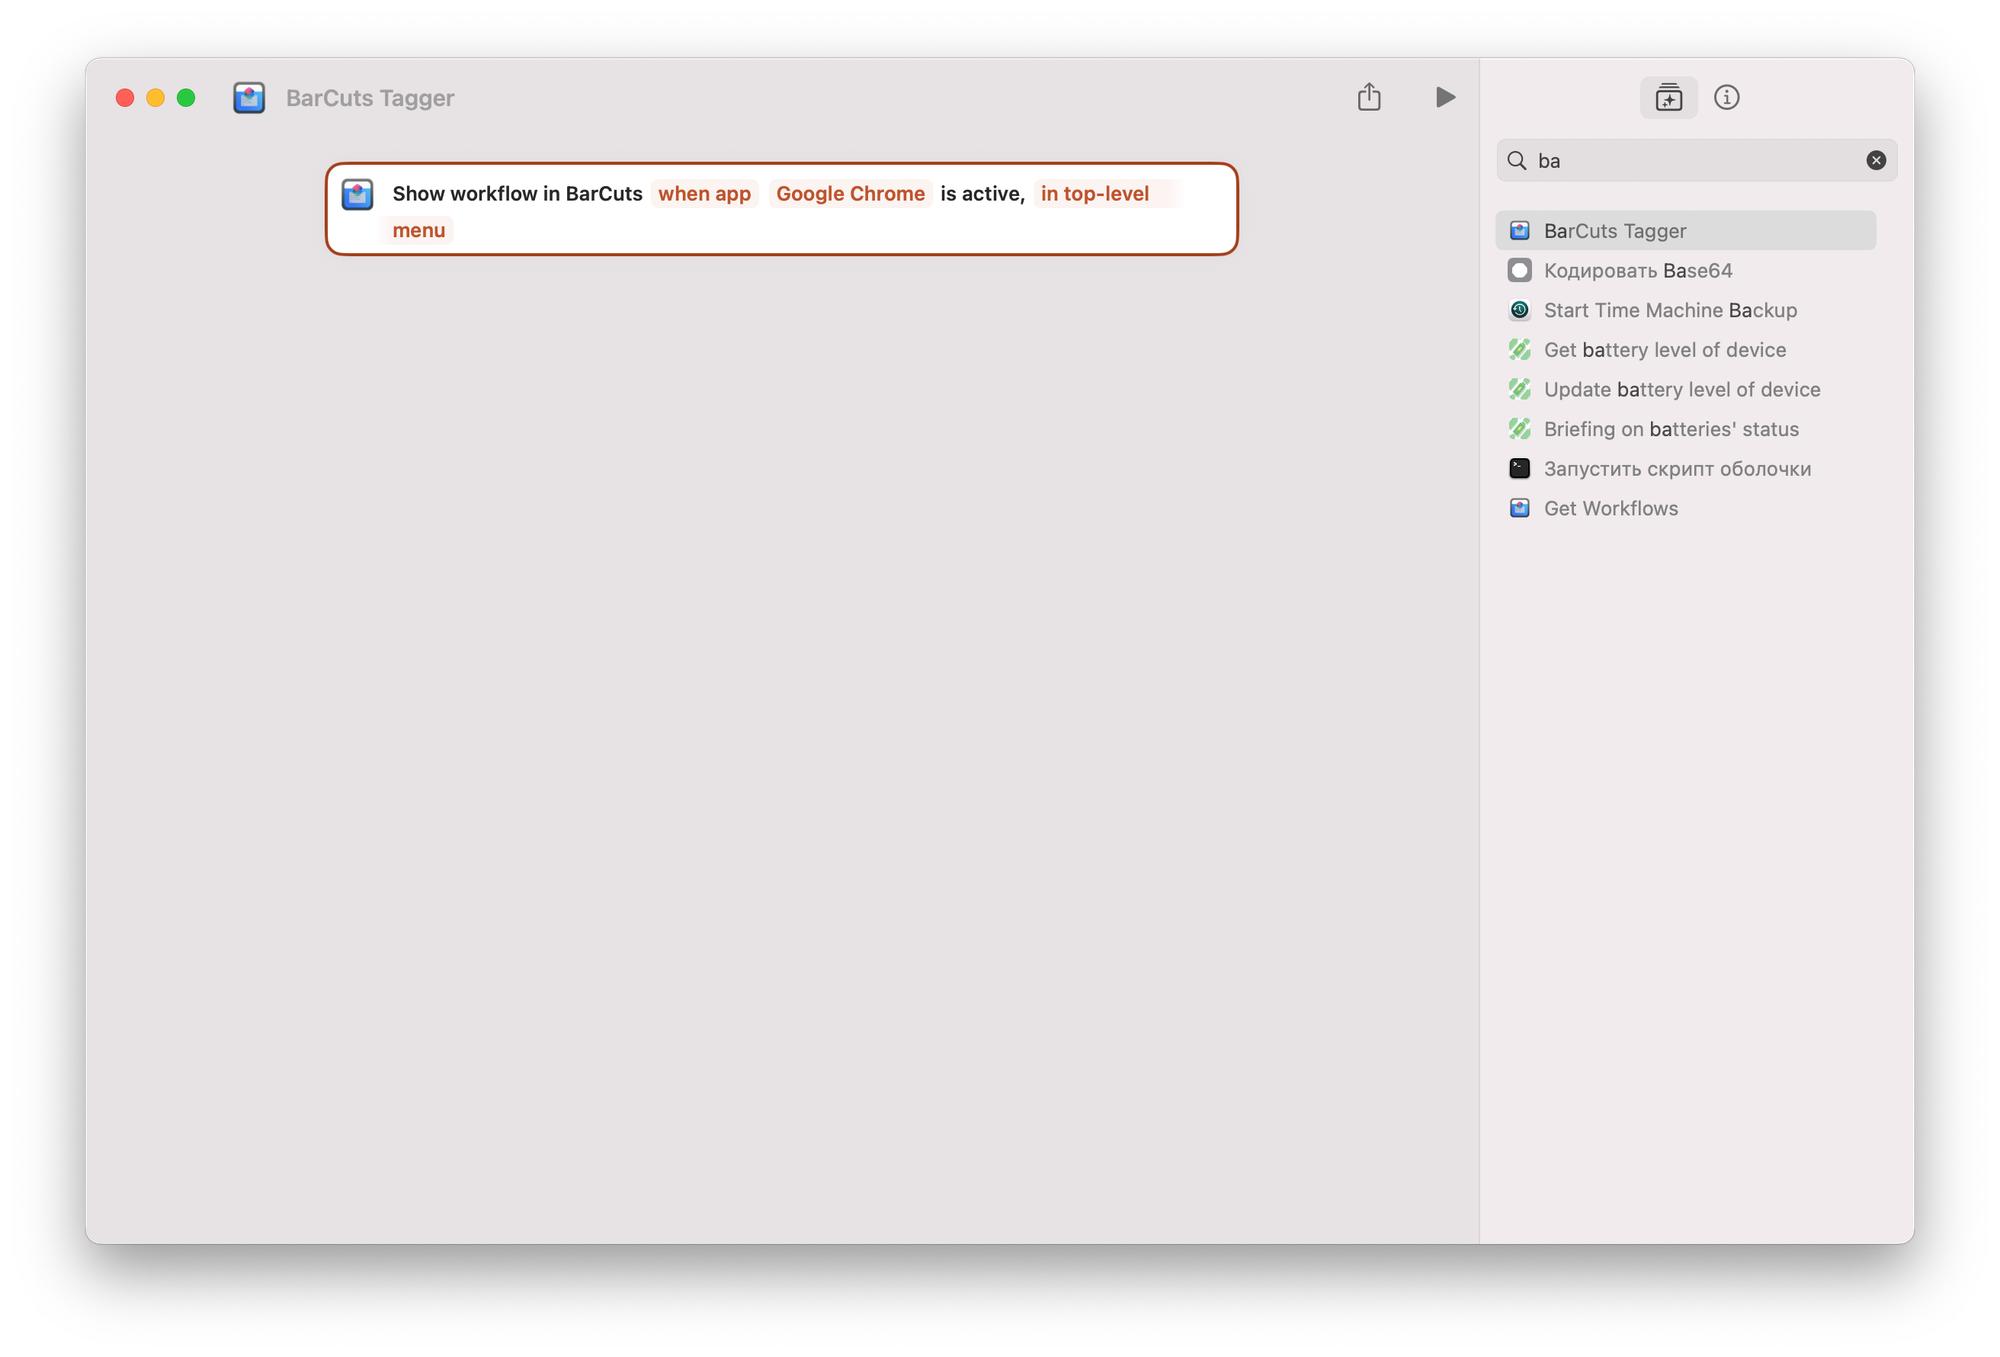Click the BarCuts Tagger title icon
Viewport: 2000px width, 1357px height.
249,98
